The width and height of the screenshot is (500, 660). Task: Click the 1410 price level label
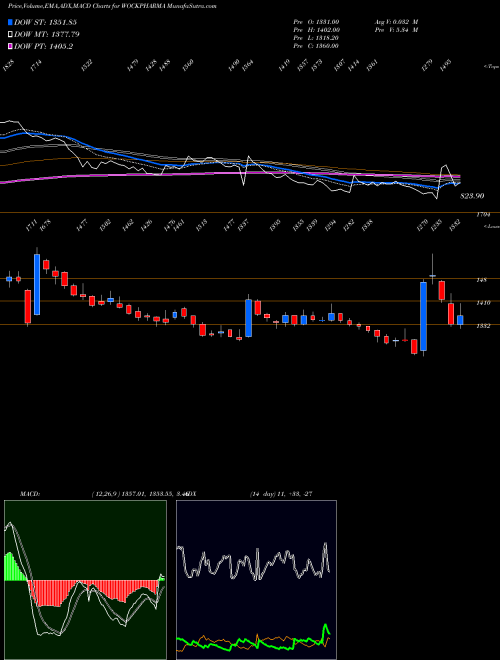pyautogui.click(x=483, y=302)
